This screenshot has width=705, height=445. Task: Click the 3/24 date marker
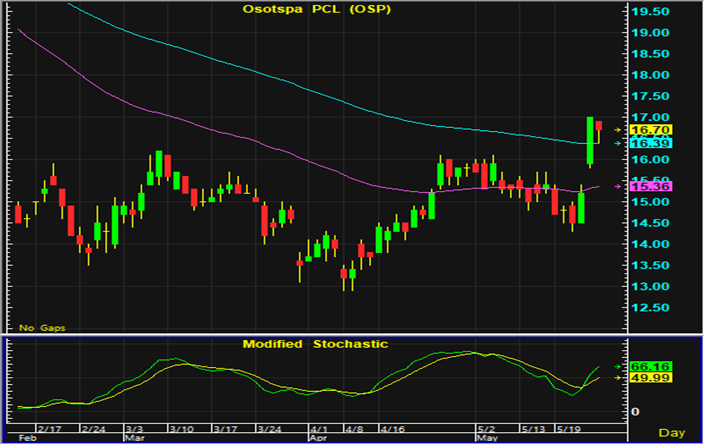click(270, 429)
